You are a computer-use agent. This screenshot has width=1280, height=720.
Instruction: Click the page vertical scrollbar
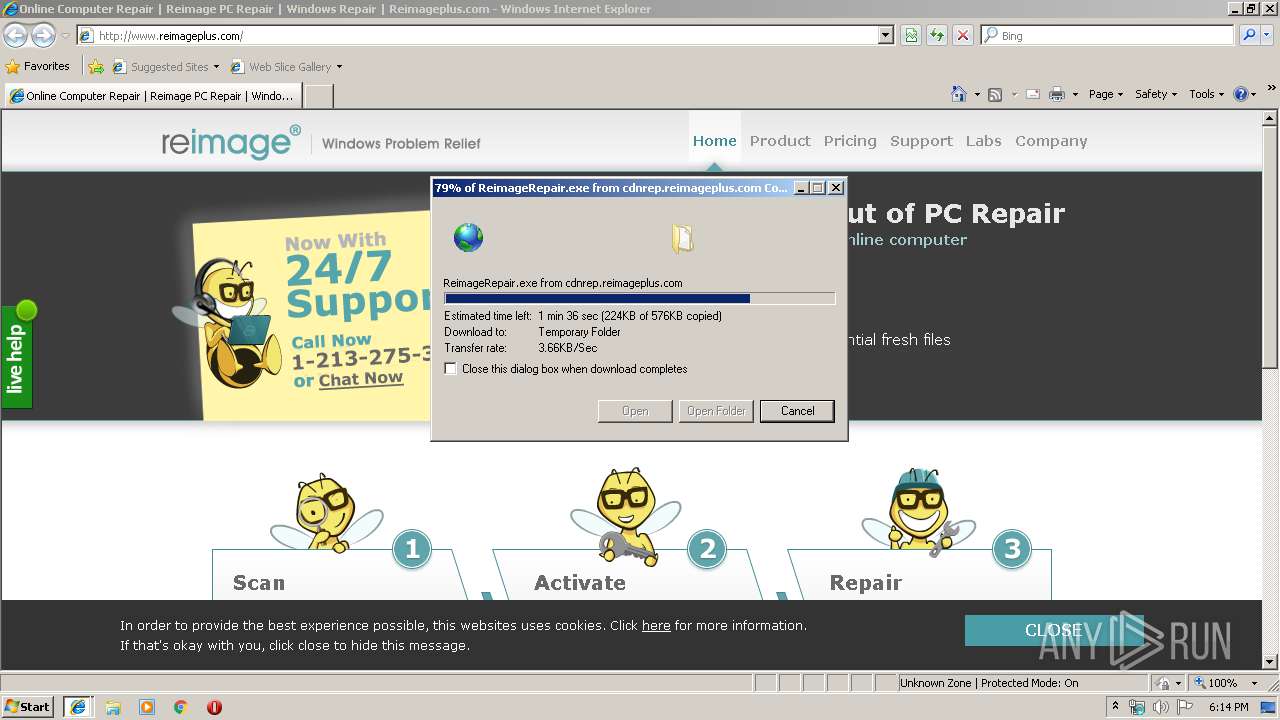point(1270,390)
